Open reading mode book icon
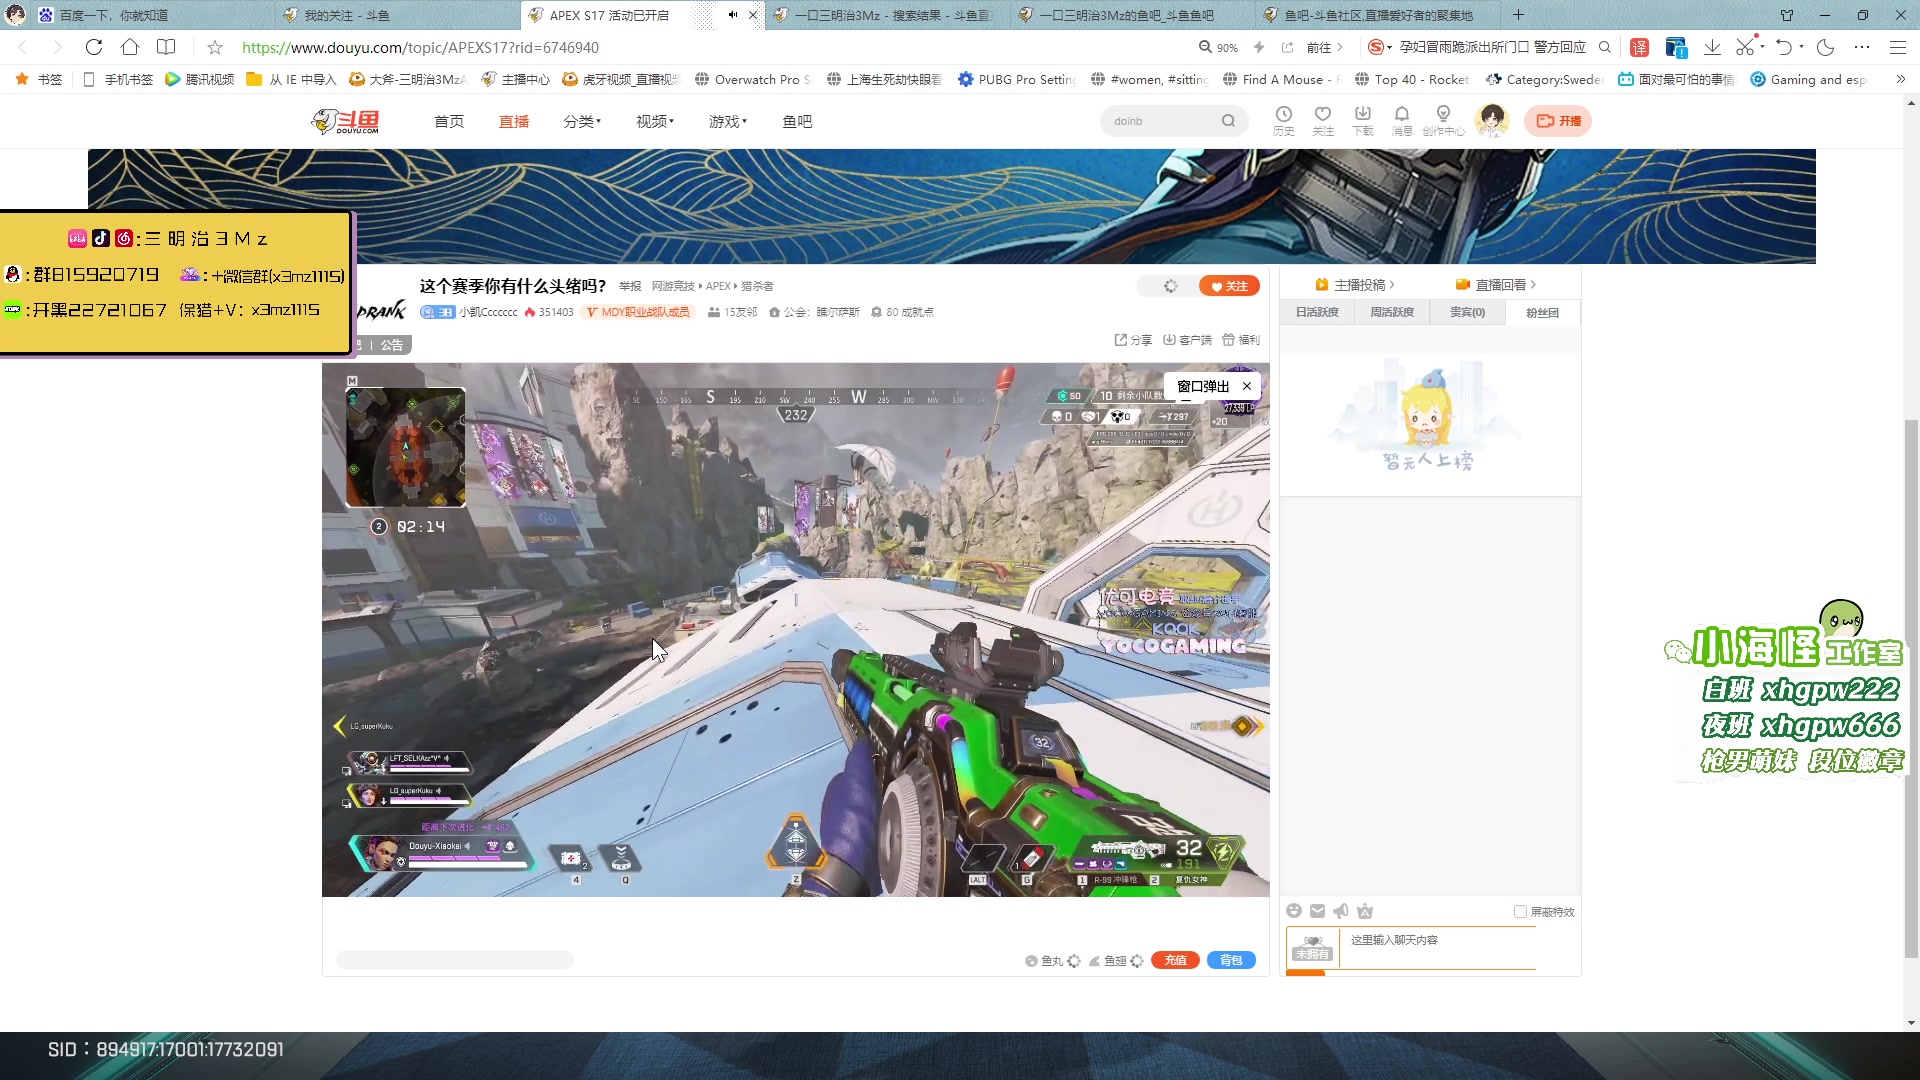The width and height of the screenshot is (1920, 1080). click(x=166, y=47)
